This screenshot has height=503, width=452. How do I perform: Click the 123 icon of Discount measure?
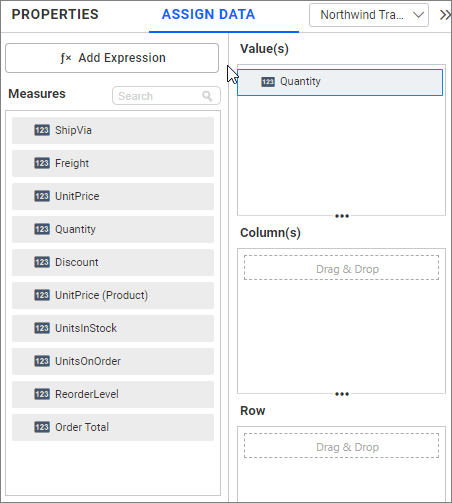[x=42, y=262]
